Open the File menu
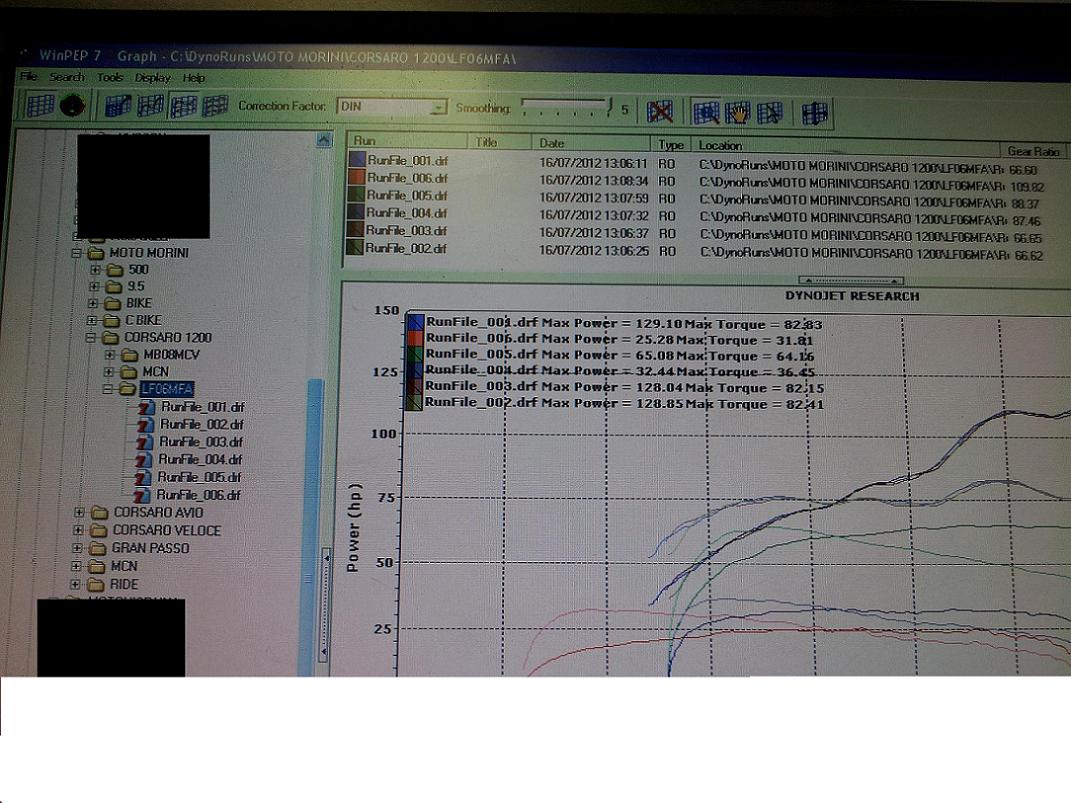1071x803 pixels. [28, 77]
